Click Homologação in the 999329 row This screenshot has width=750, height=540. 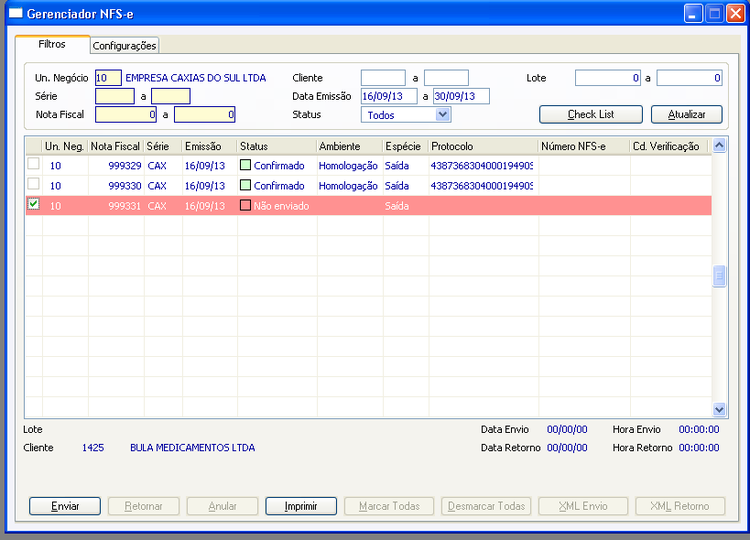pos(348,166)
